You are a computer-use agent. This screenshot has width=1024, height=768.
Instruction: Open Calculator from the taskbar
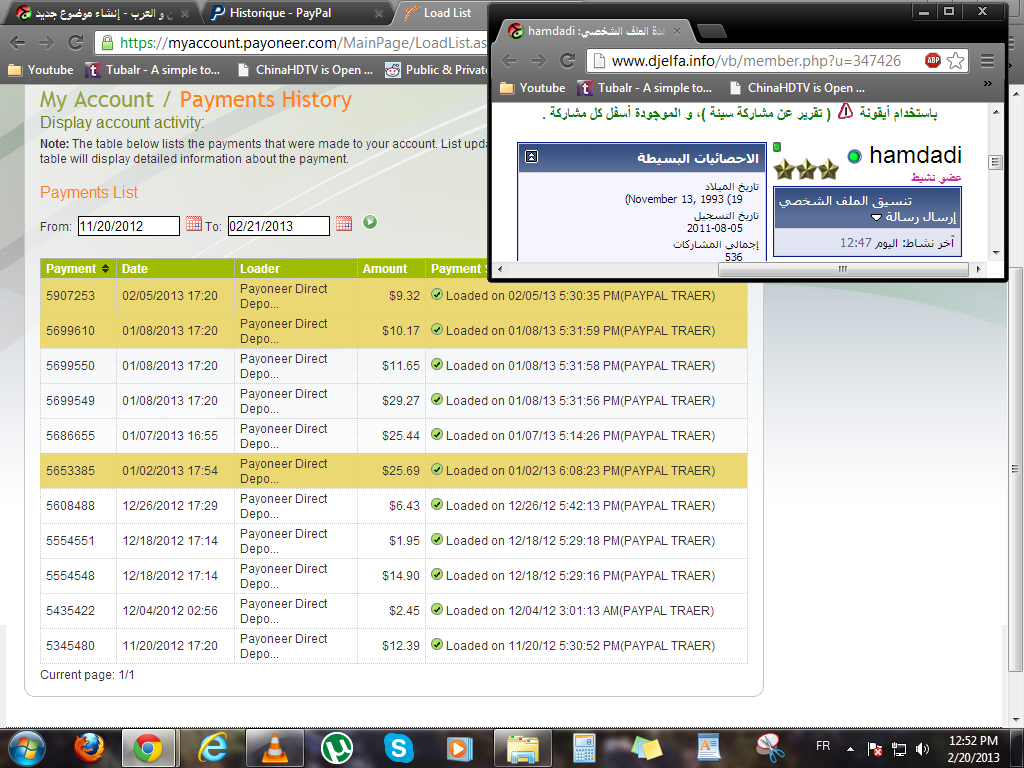point(584,748)
